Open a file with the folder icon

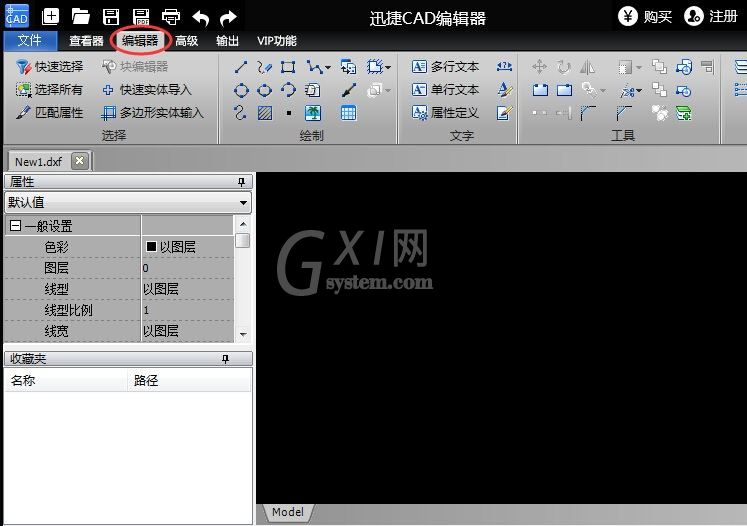coord(81,17)
